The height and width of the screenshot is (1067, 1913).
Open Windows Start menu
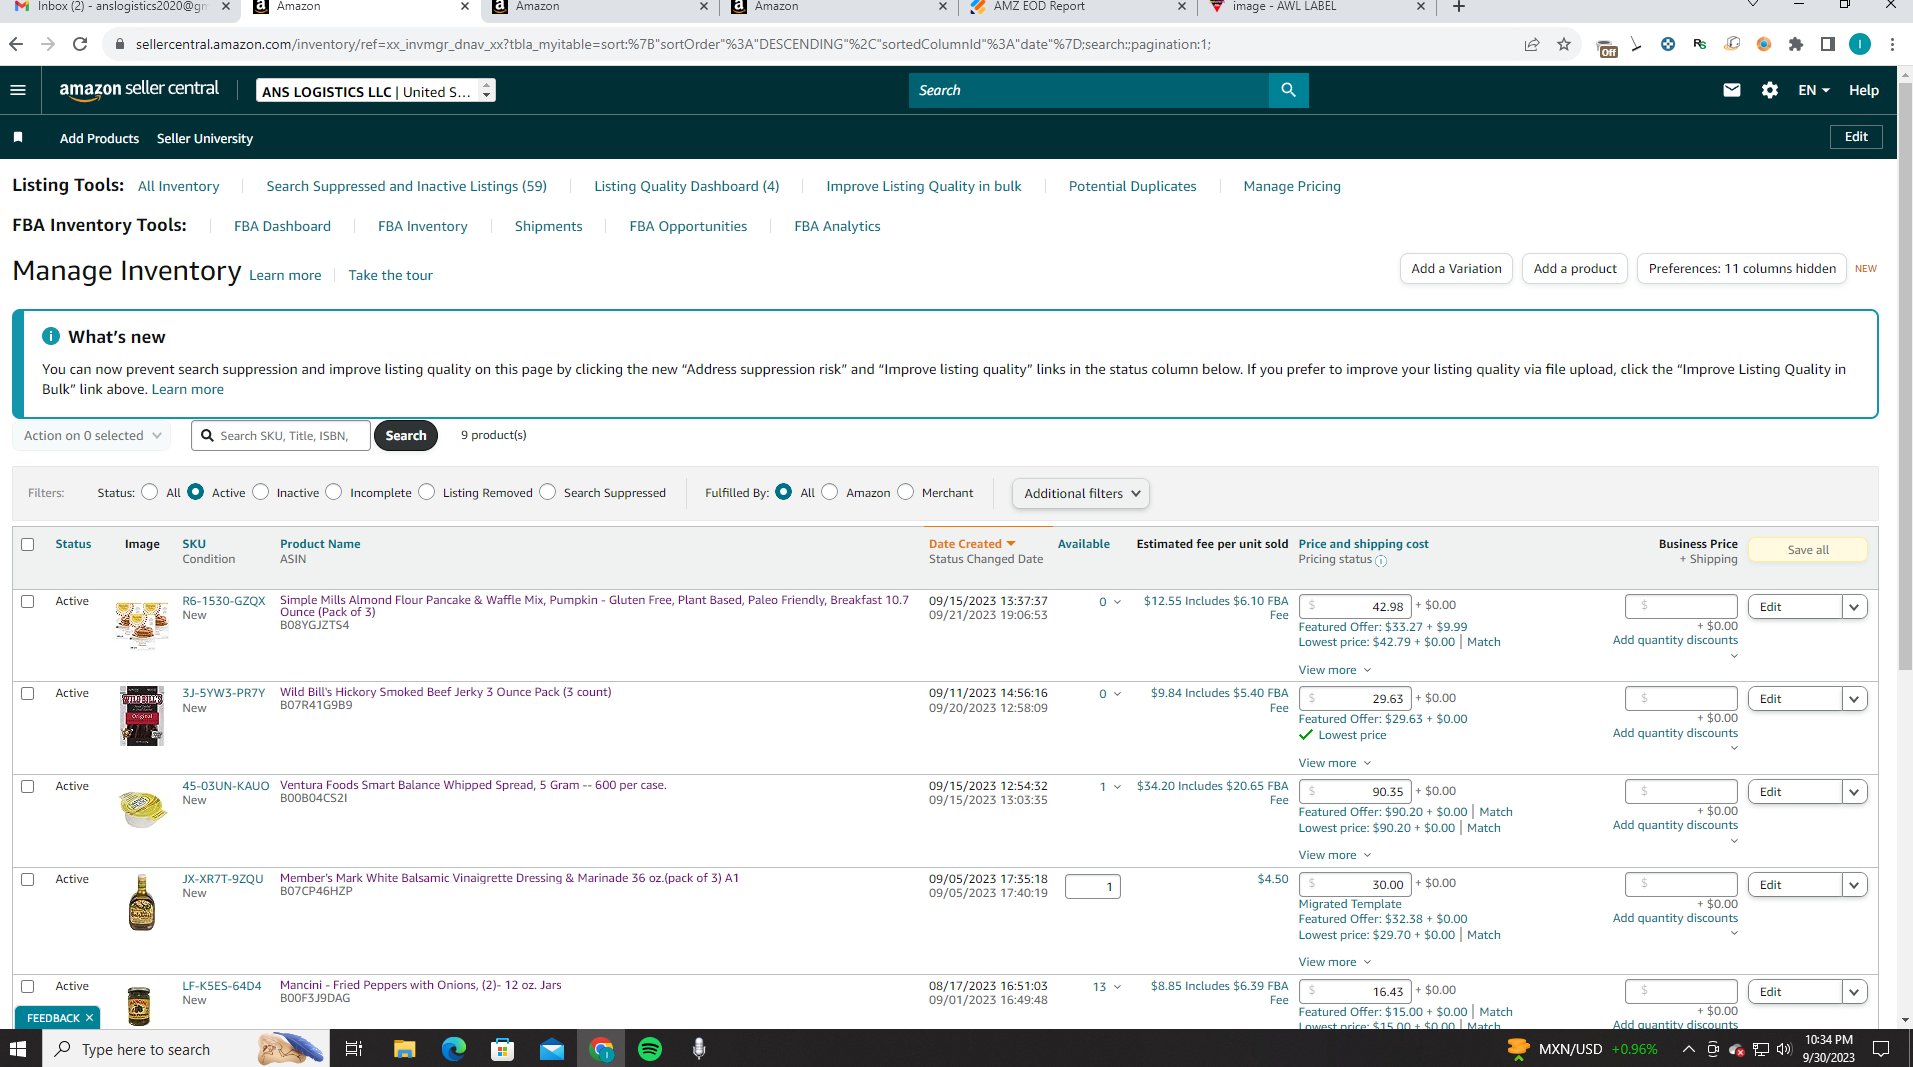click(18, 1049)
